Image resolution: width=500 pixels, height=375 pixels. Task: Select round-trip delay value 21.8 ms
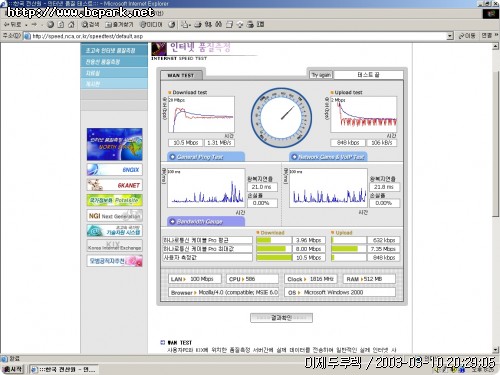pos(384,187)
